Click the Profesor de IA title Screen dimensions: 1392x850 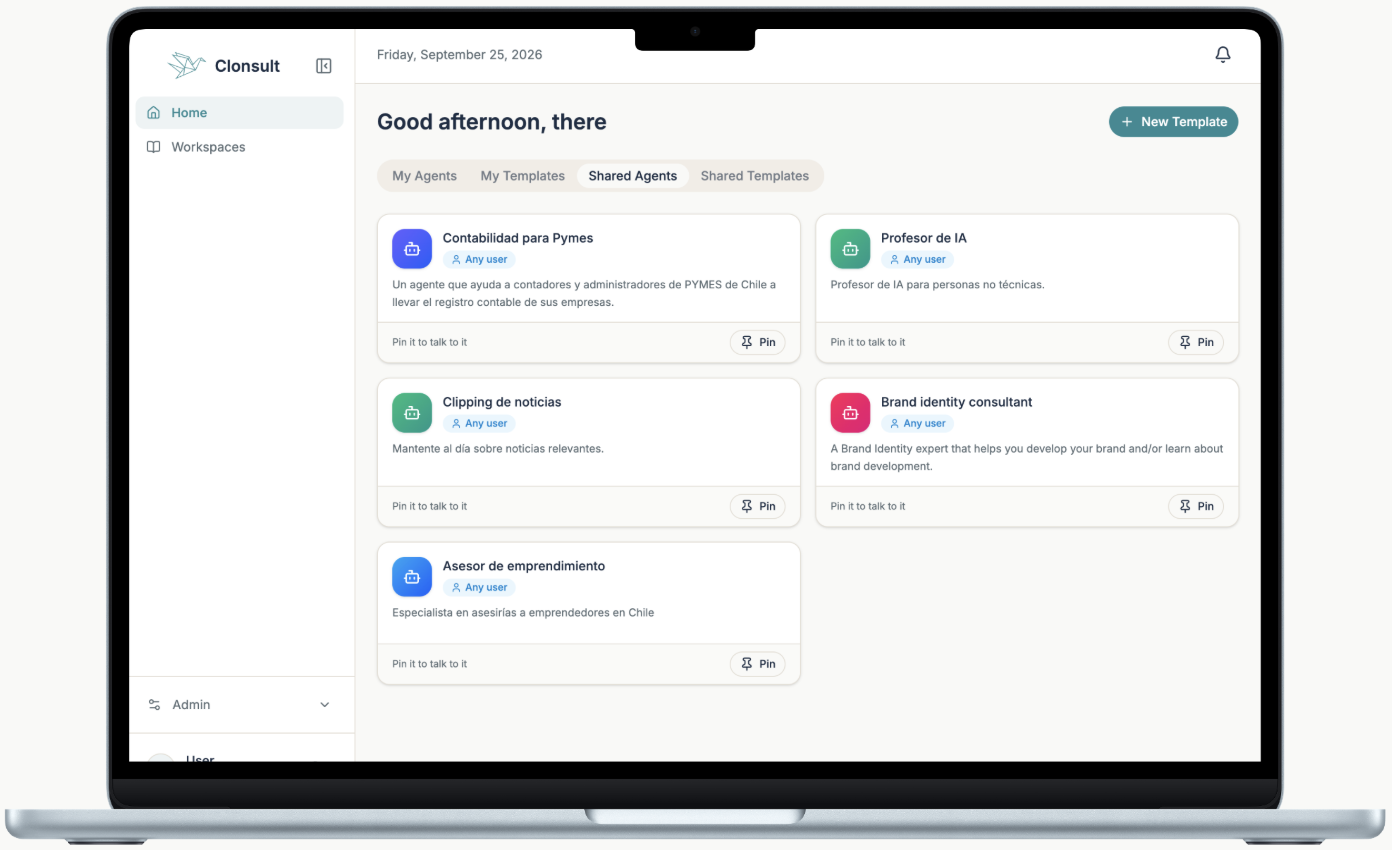[924, 238]
